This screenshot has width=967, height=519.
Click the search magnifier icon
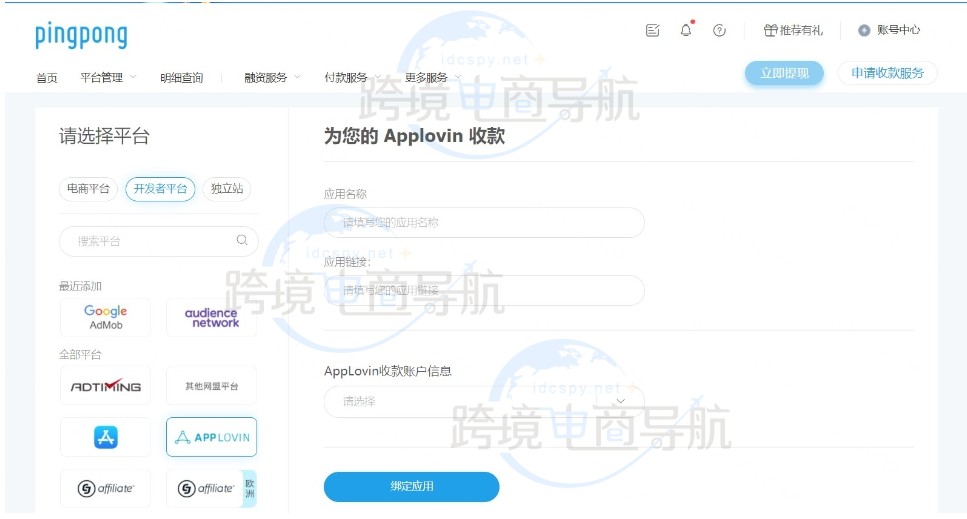[x=242, y=240]
